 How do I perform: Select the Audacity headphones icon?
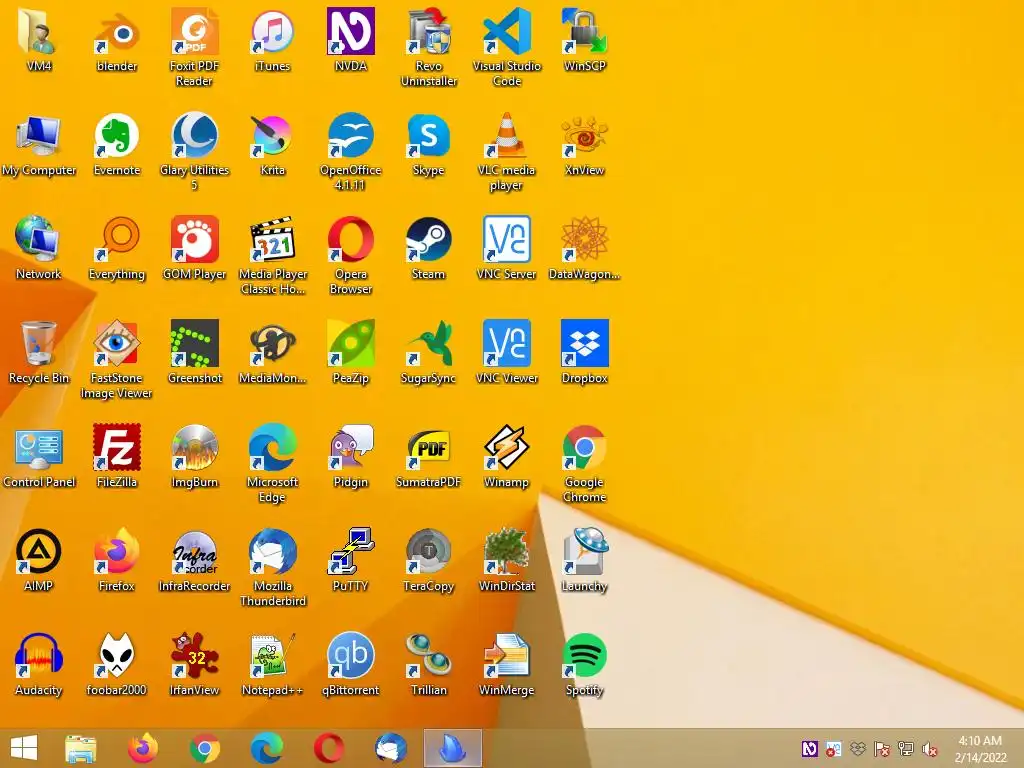(39, 654)
